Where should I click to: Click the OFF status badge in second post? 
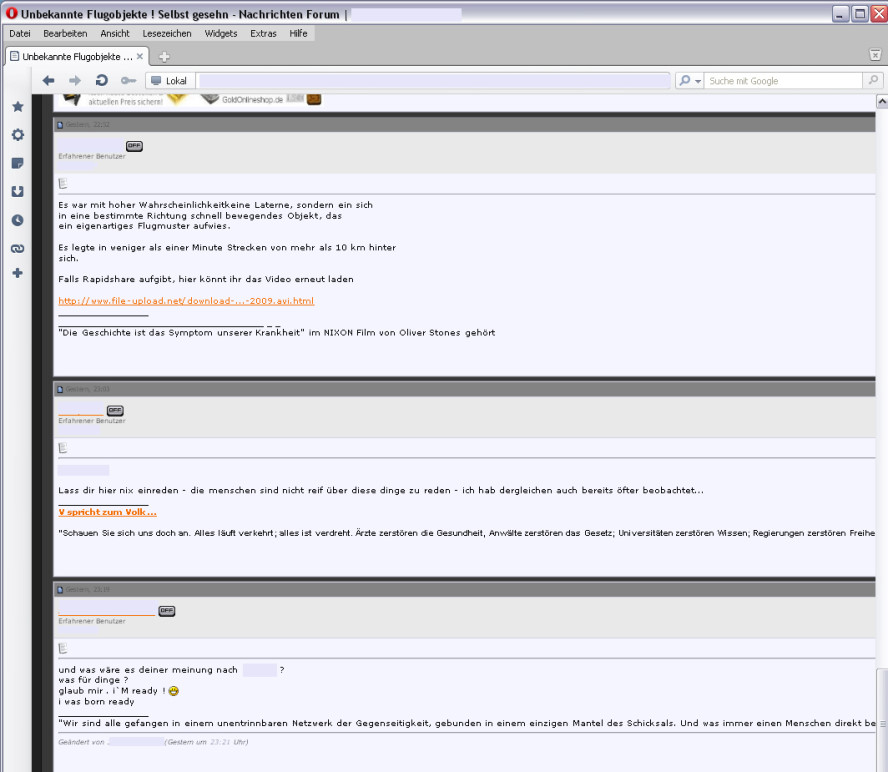115,411
